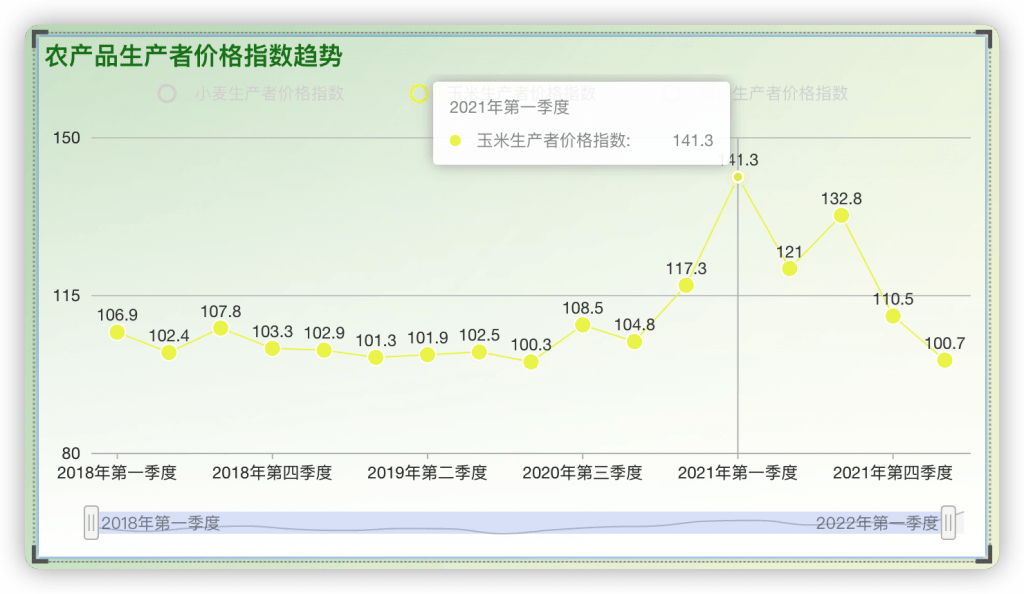Click the 小麦生产者价格指数 legend label text
The height and width of the screenshot is (594, 1024).
pyautogui.click(x=269, y=94)
